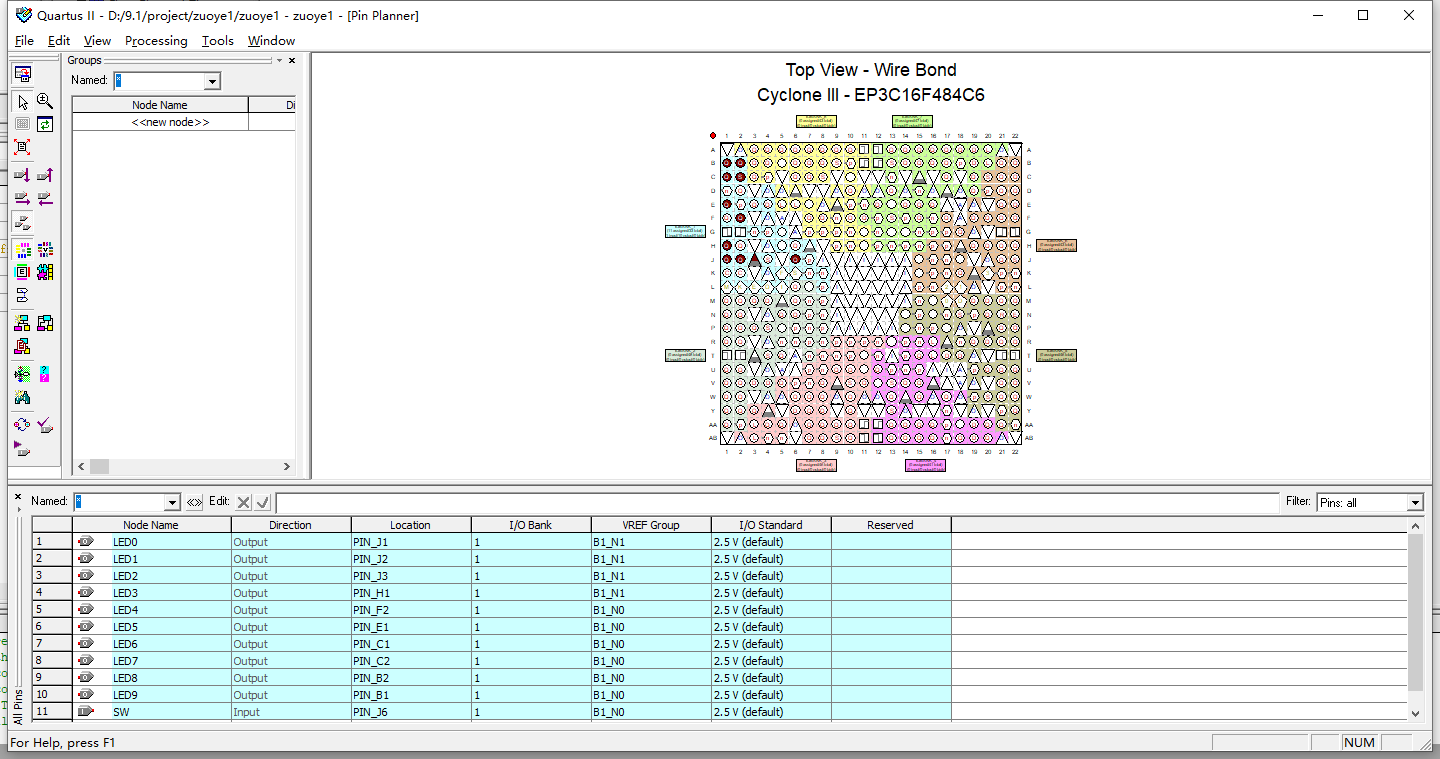Click the Edit value input field
The height and width of the screenshot is (759, 1440).
[777, 502]
